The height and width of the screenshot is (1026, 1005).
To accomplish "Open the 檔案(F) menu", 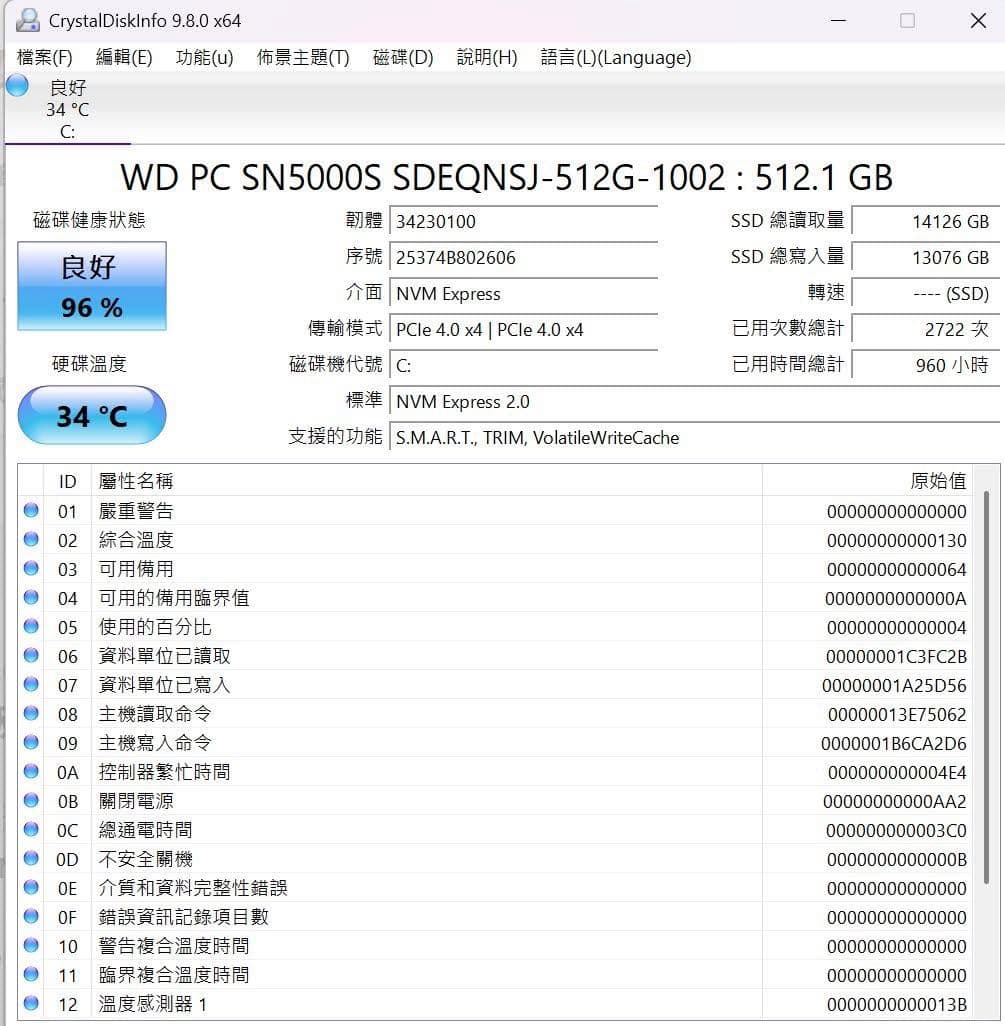I will click(x=44, y=58).
